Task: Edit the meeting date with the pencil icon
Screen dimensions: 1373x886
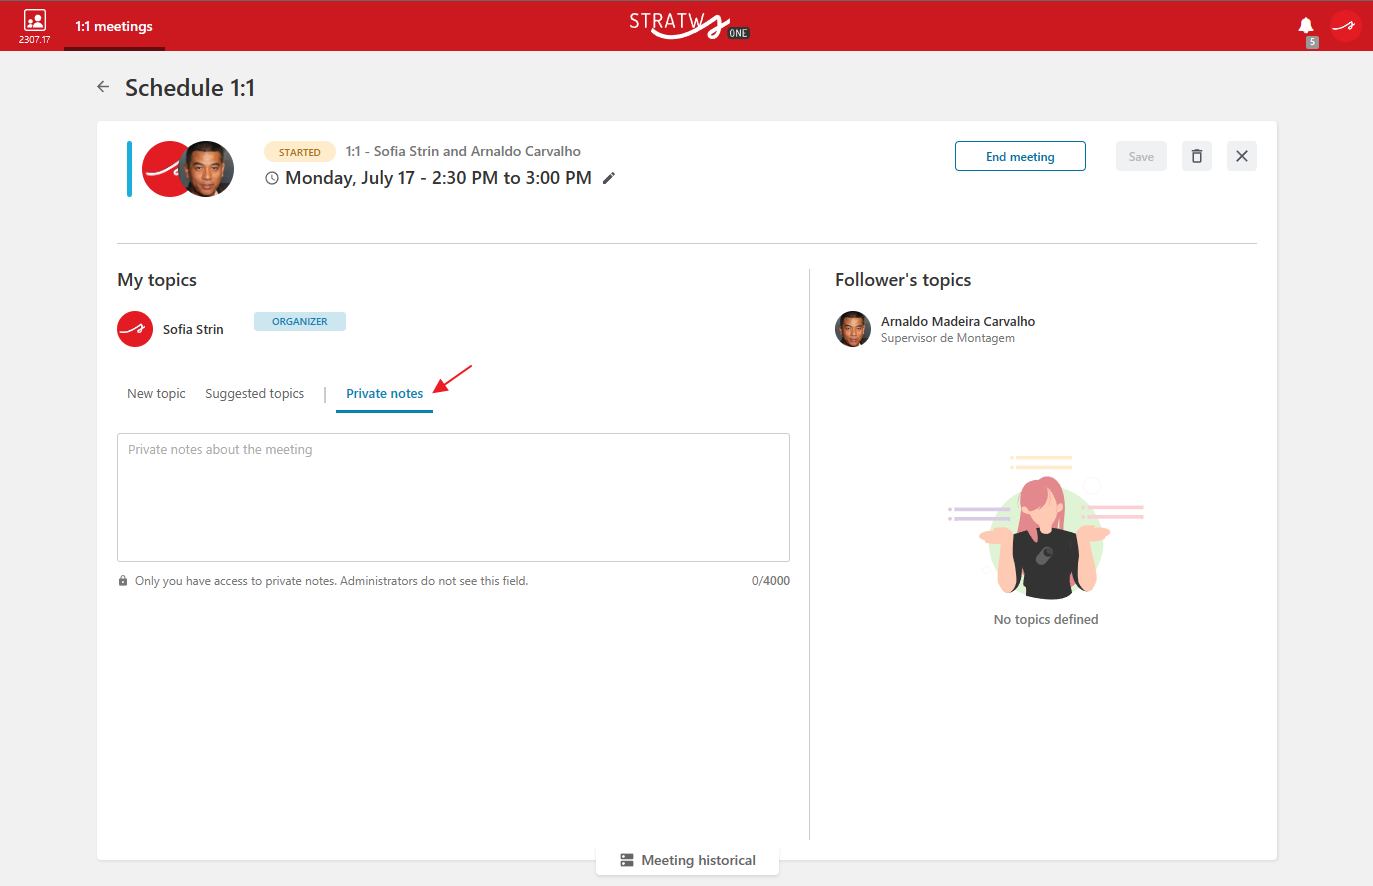Action: (x=609, y=178)
